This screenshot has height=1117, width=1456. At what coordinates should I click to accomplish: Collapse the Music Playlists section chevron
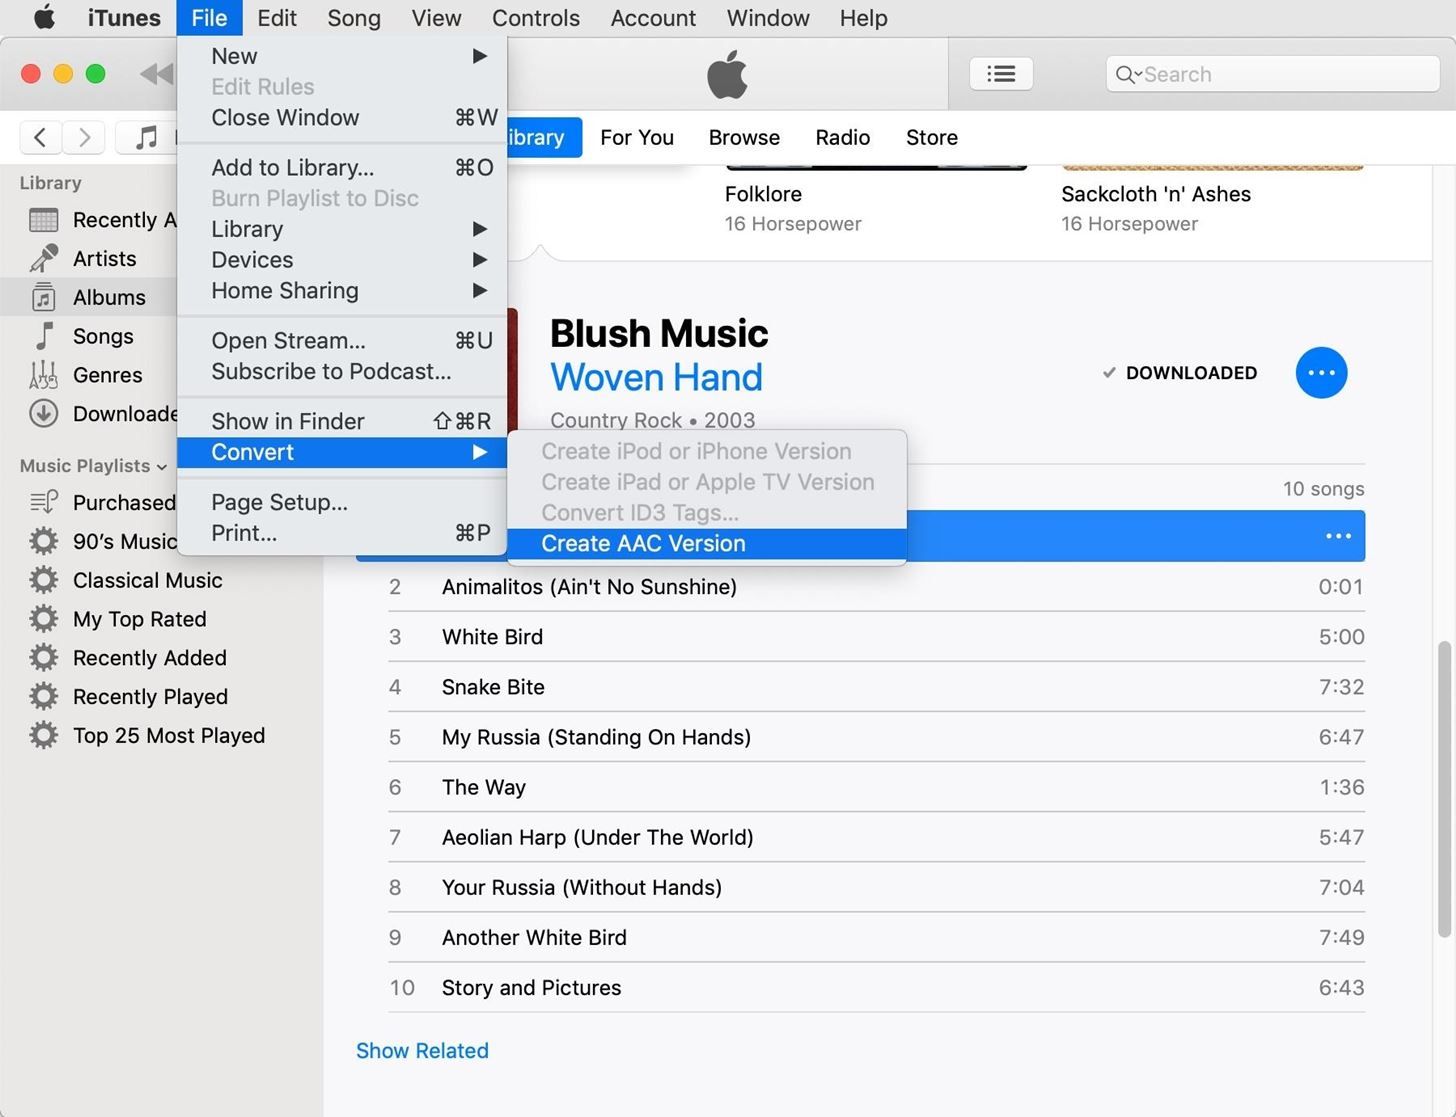click(x=160, y=466)
